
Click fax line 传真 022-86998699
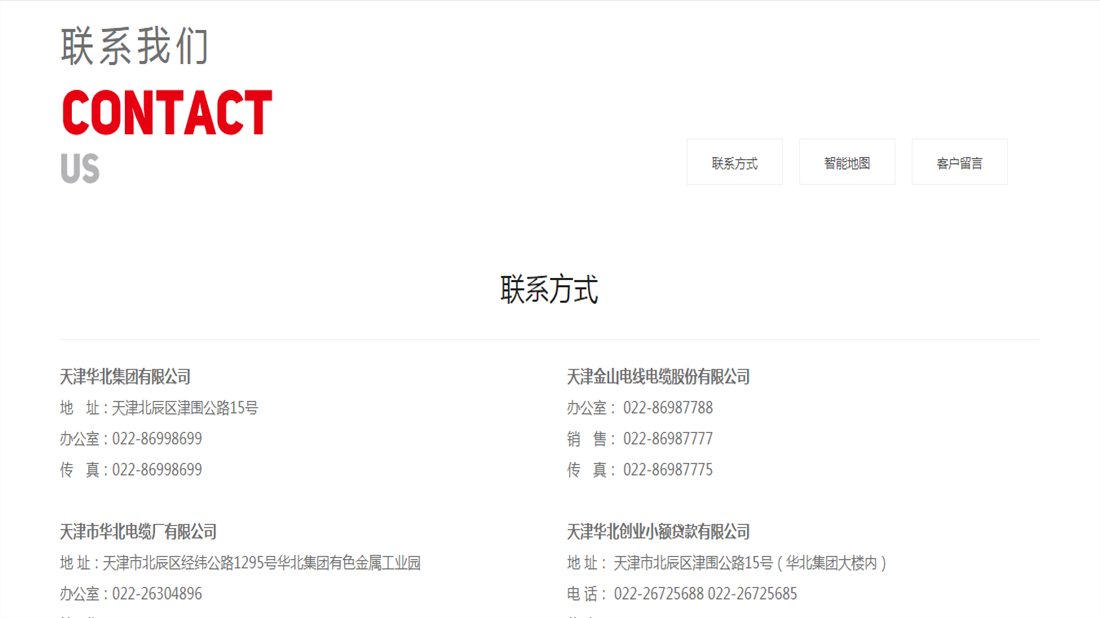[x=130, y=469]
